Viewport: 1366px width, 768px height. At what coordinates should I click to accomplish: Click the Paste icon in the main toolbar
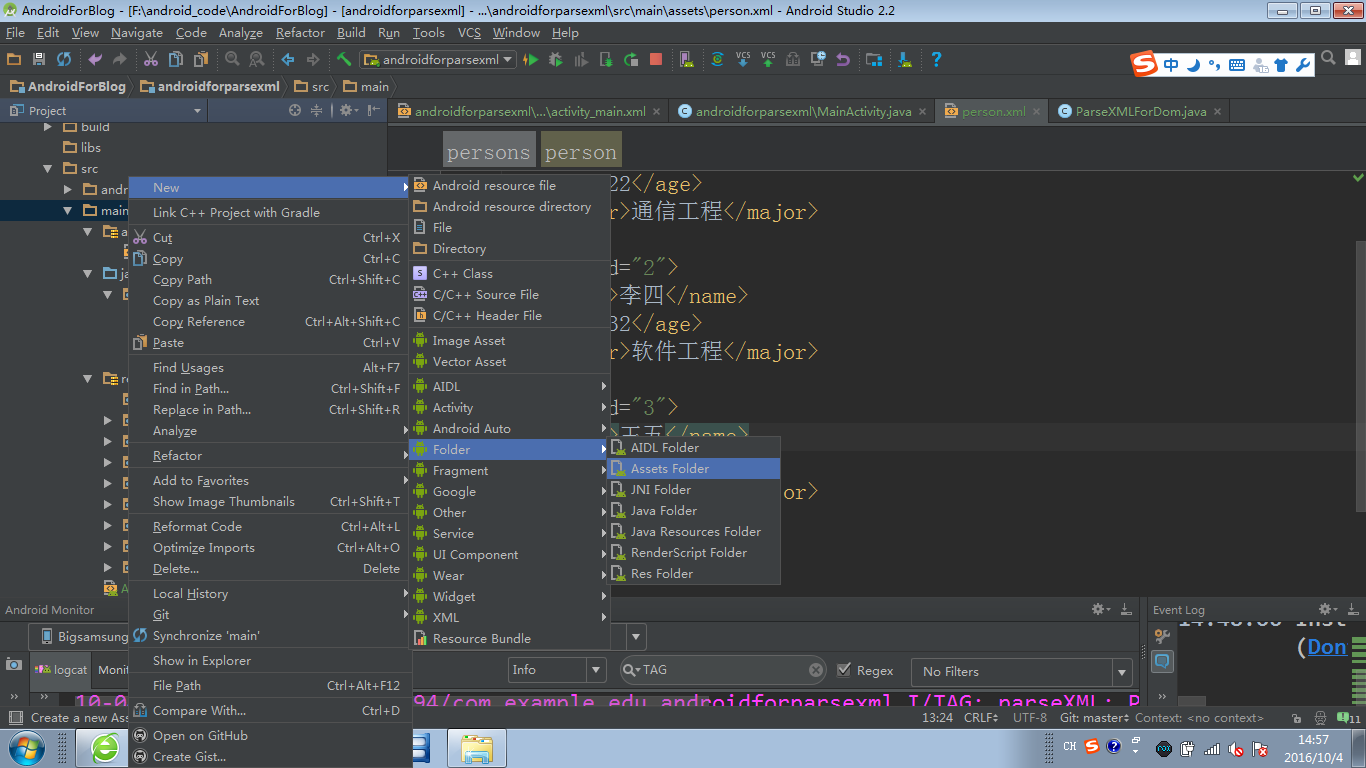pos(201,59)
